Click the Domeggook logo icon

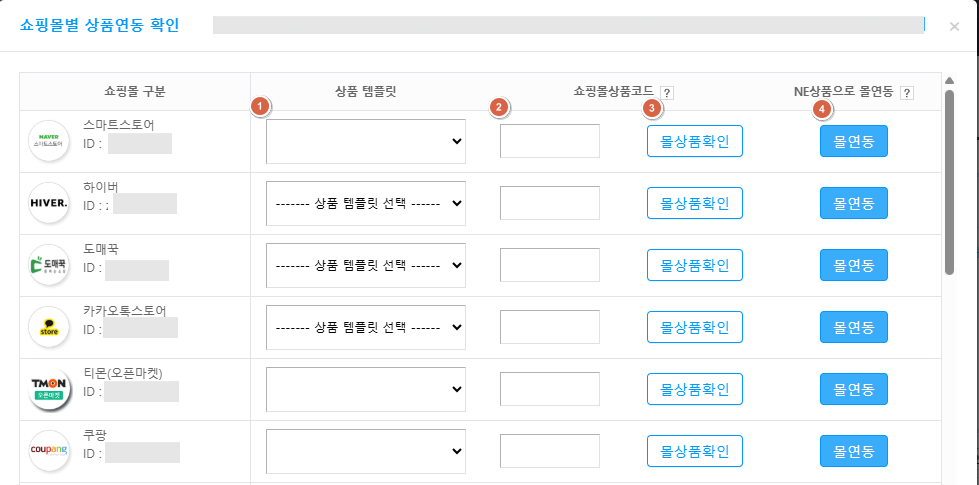click(51, 265)
